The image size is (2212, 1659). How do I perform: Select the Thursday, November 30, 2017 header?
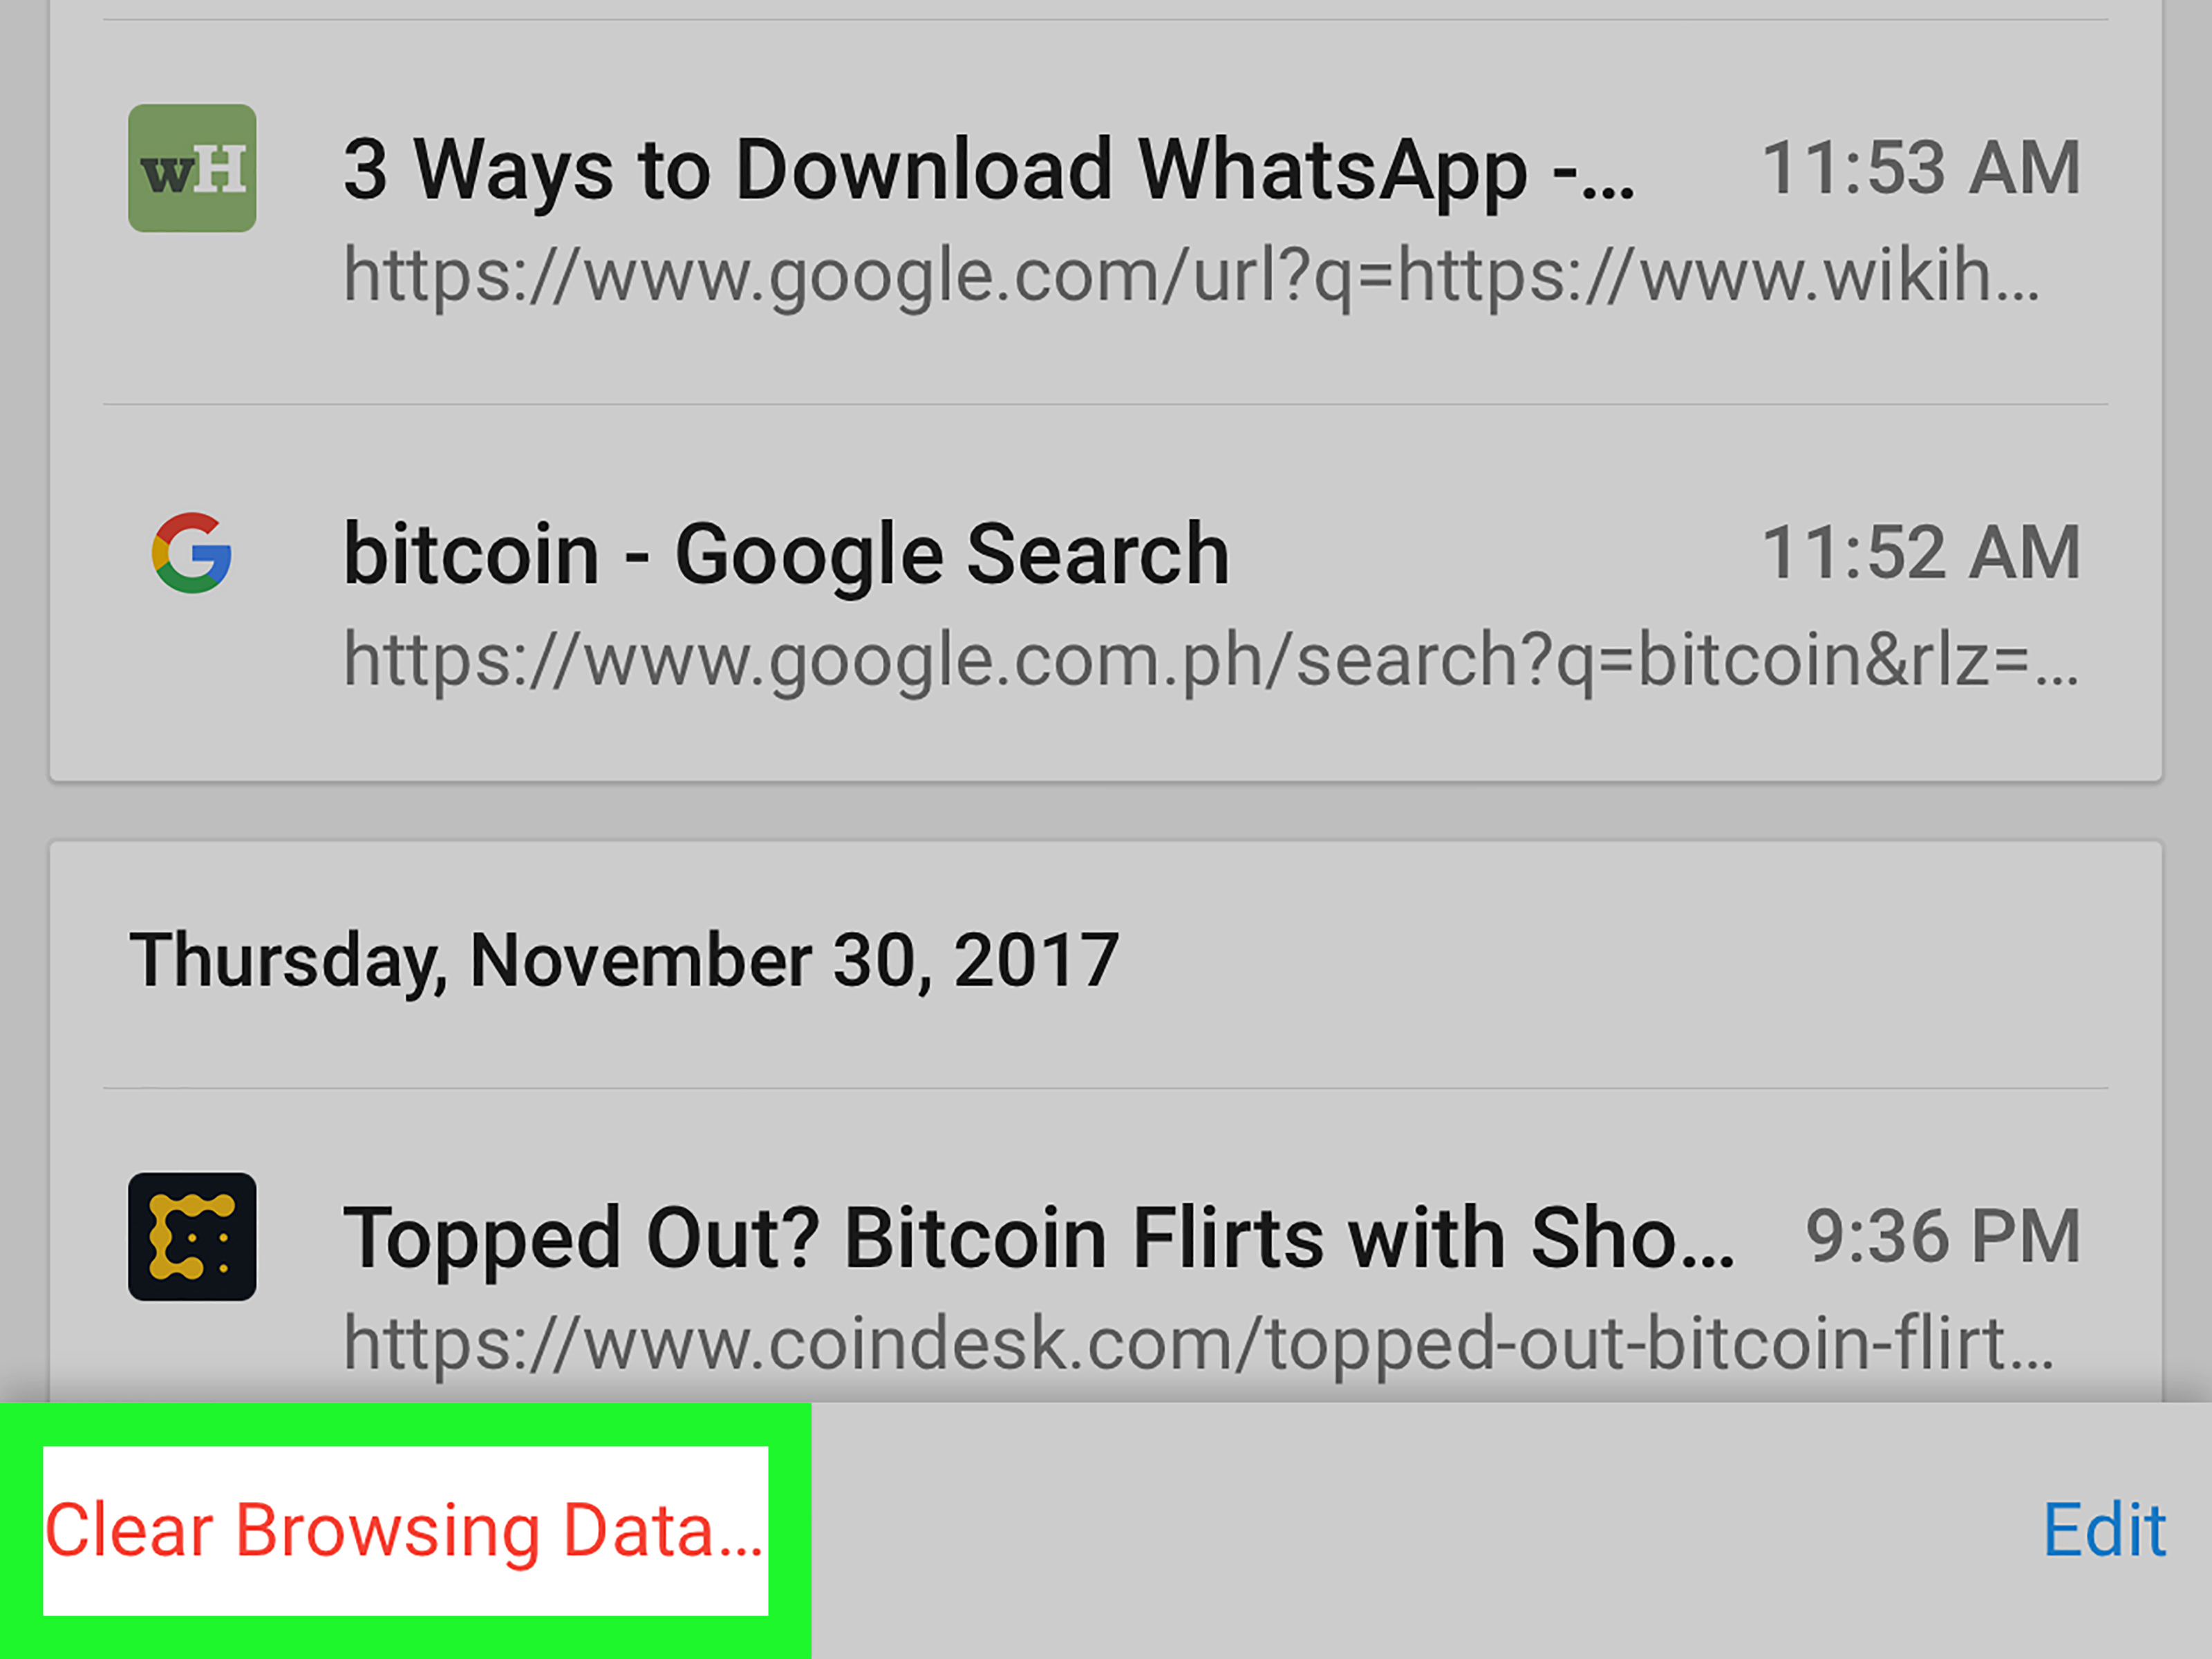click(x=624, y=960)
